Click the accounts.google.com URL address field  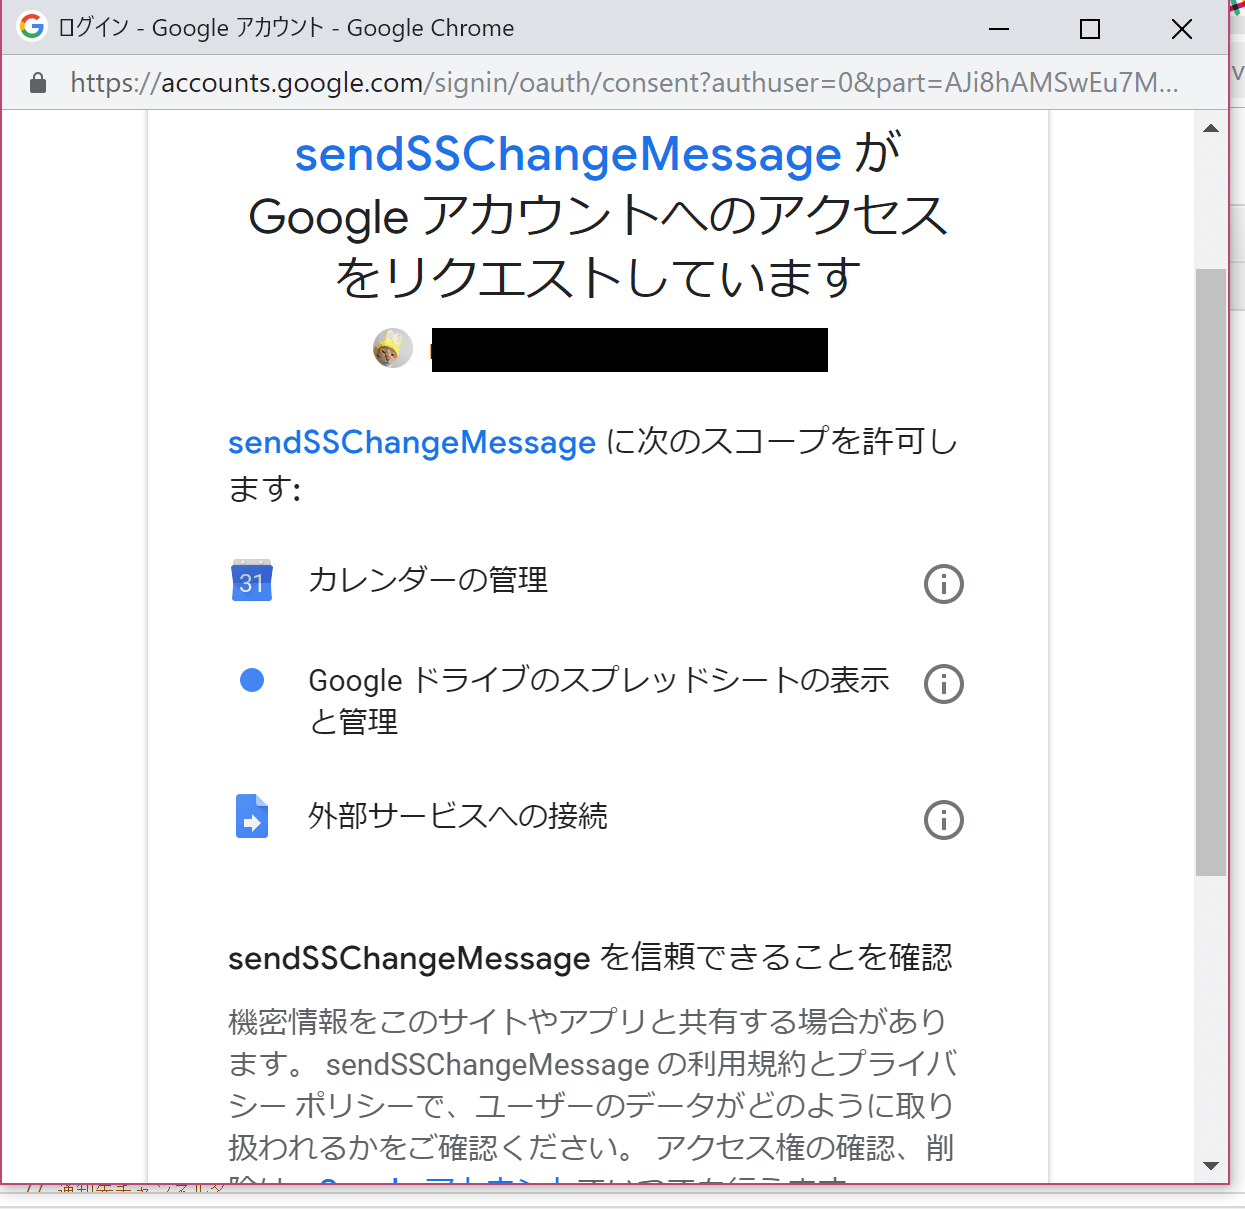click(620, 83)
